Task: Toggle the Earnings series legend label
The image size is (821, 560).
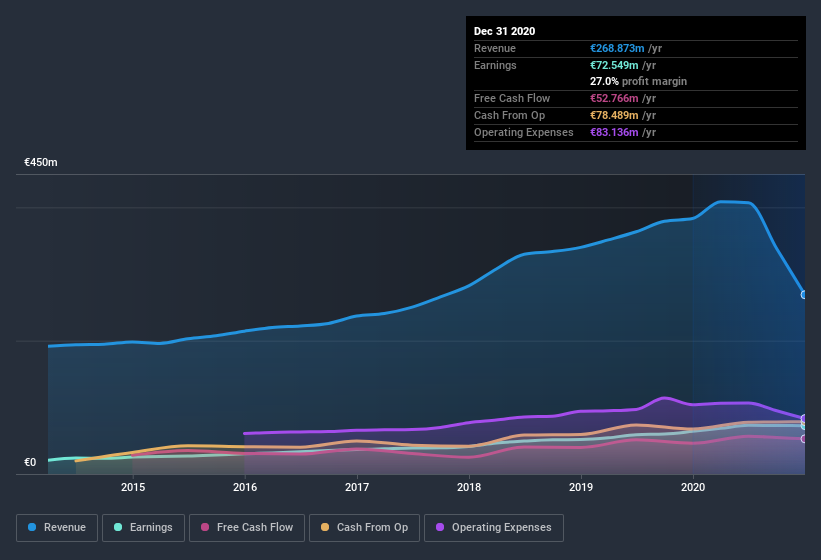Action: [150, 527]
